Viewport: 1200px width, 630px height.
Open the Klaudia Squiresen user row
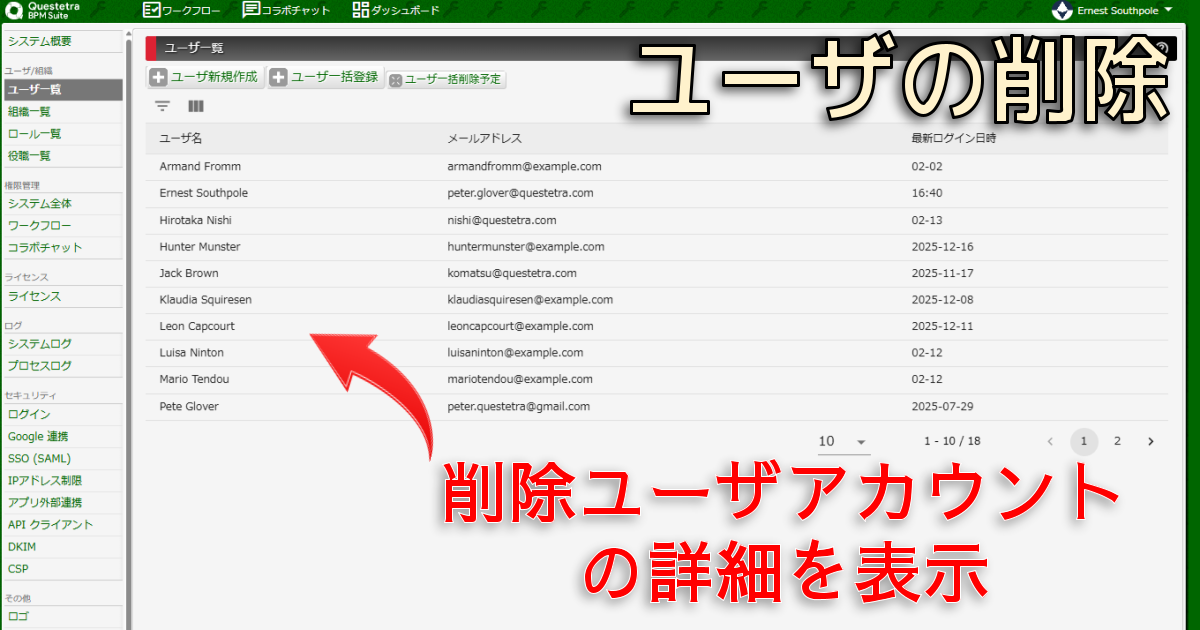click(657, 299)
